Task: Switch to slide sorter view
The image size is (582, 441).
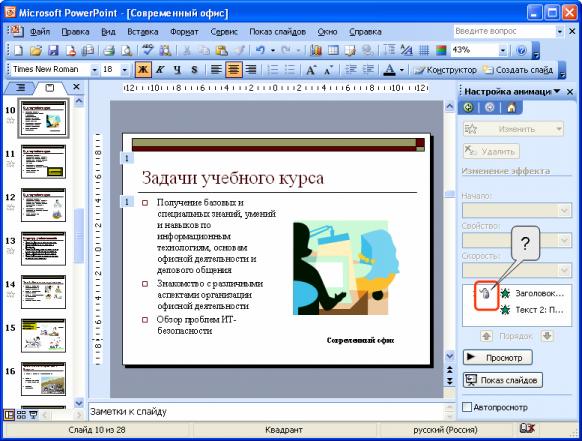Action: pos(22,415)
